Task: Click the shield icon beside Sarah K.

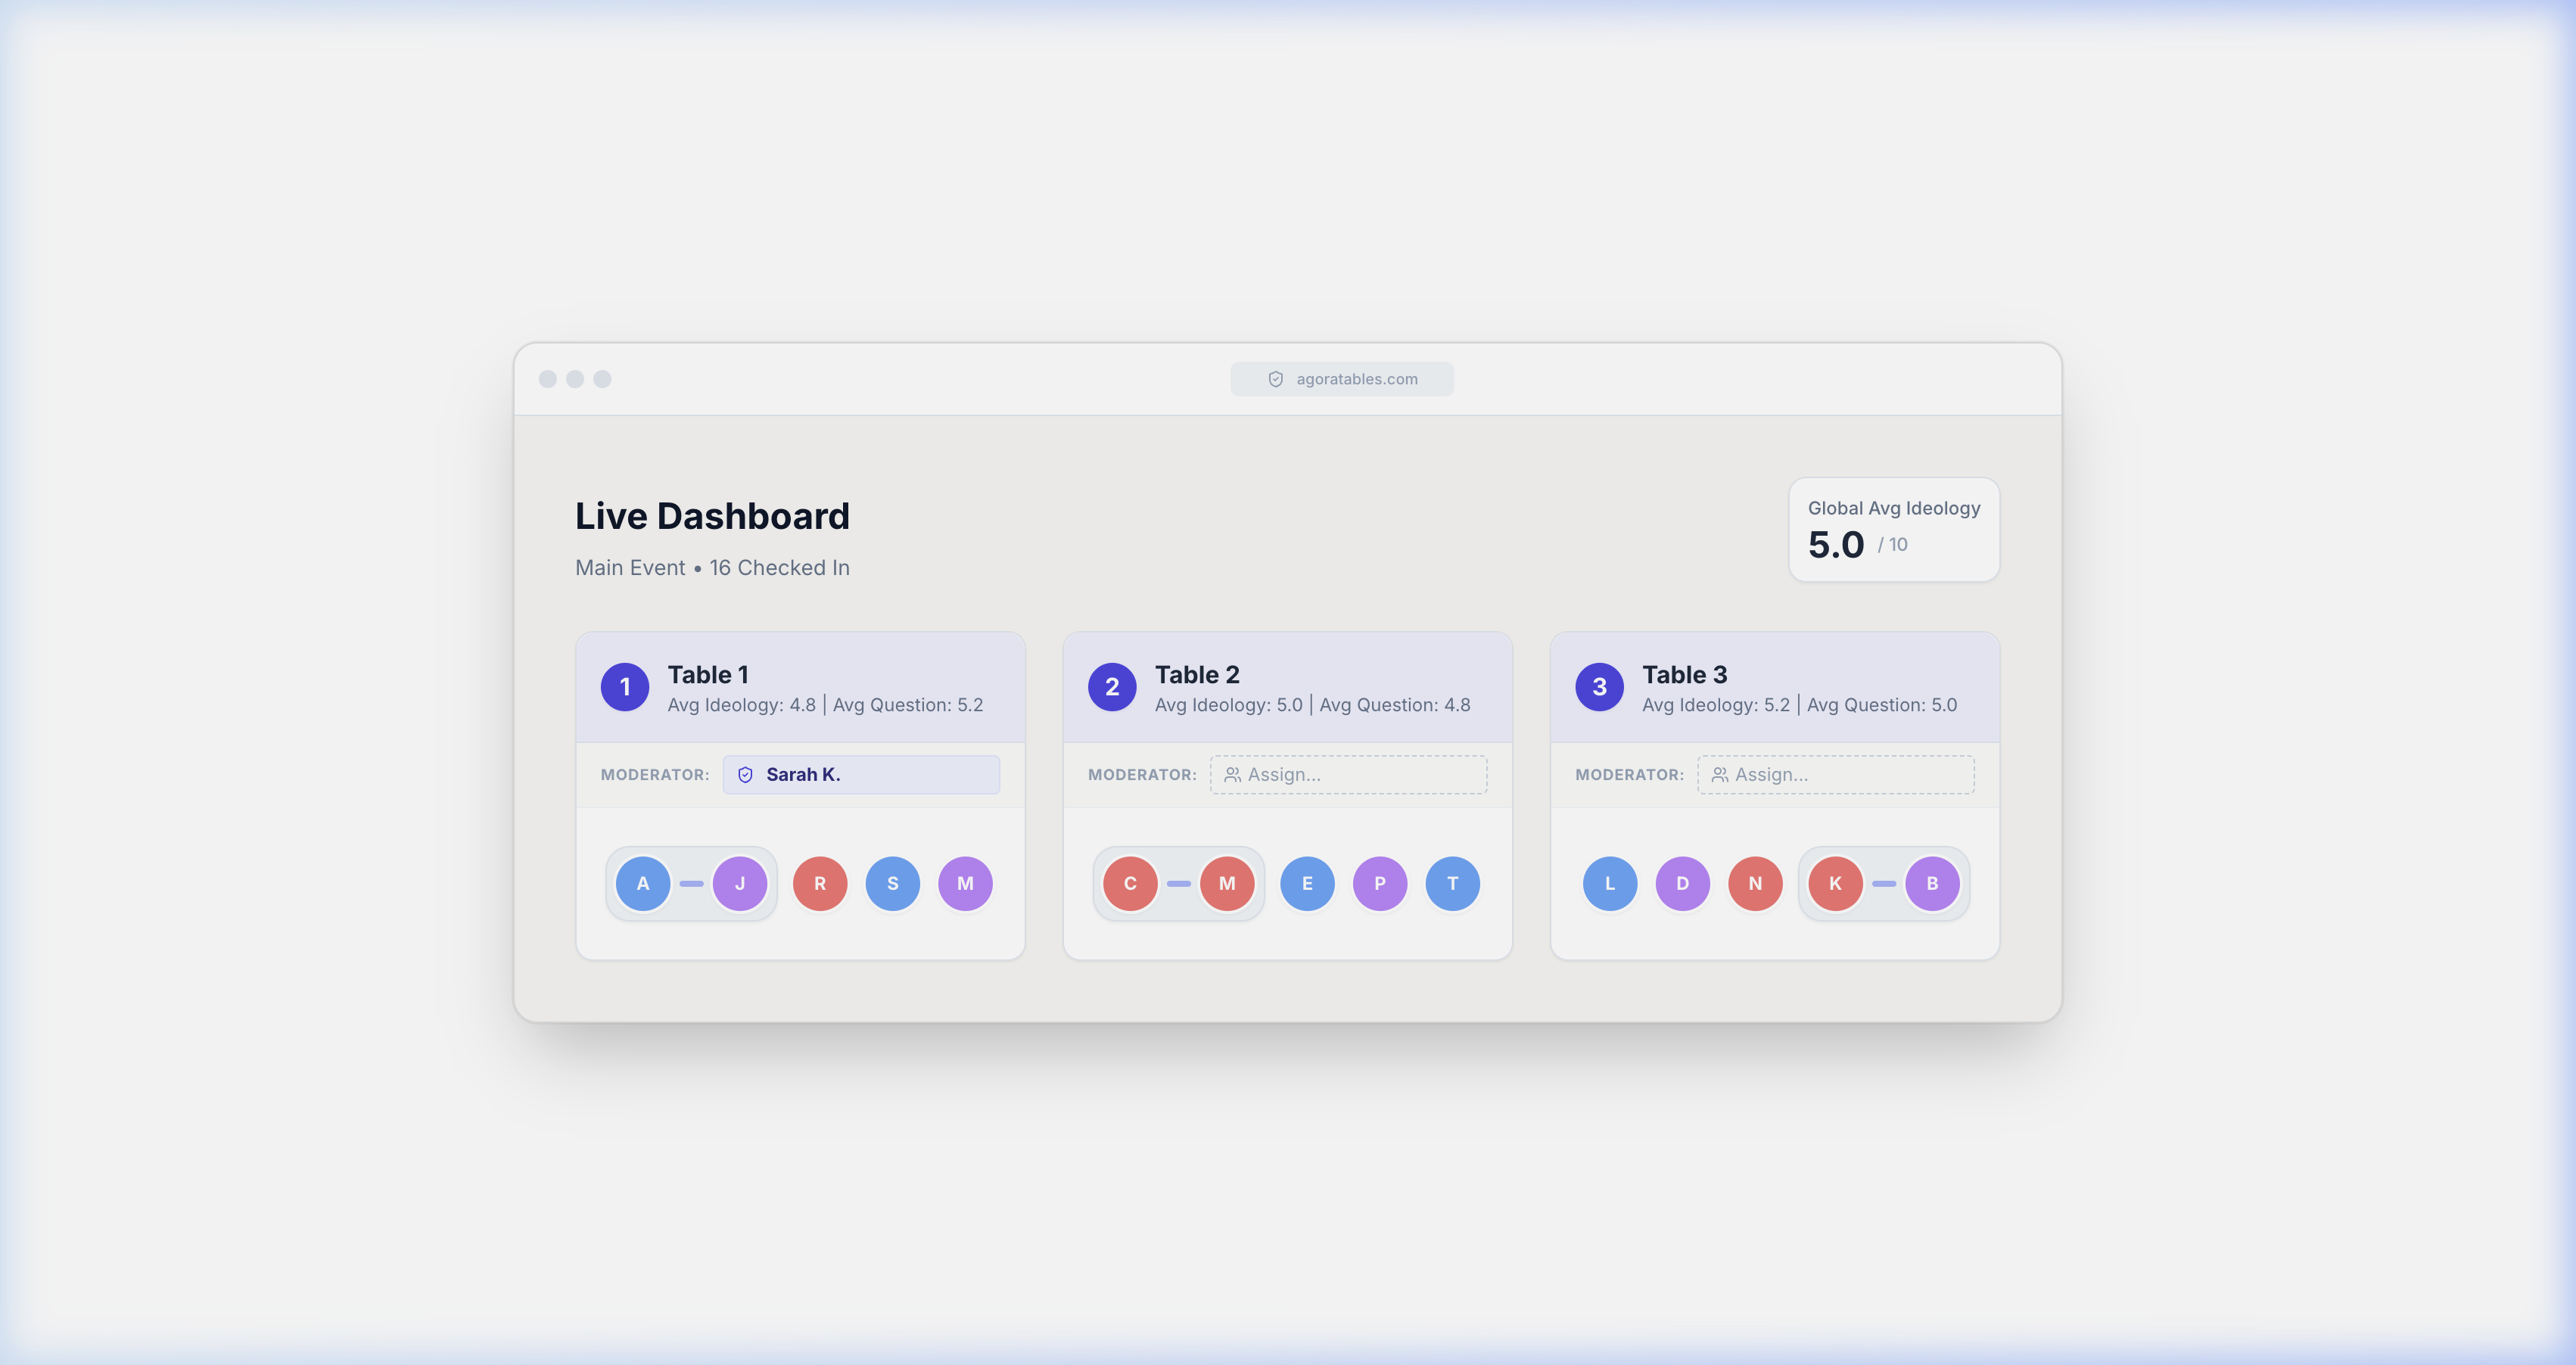Action: click(745, 774)
